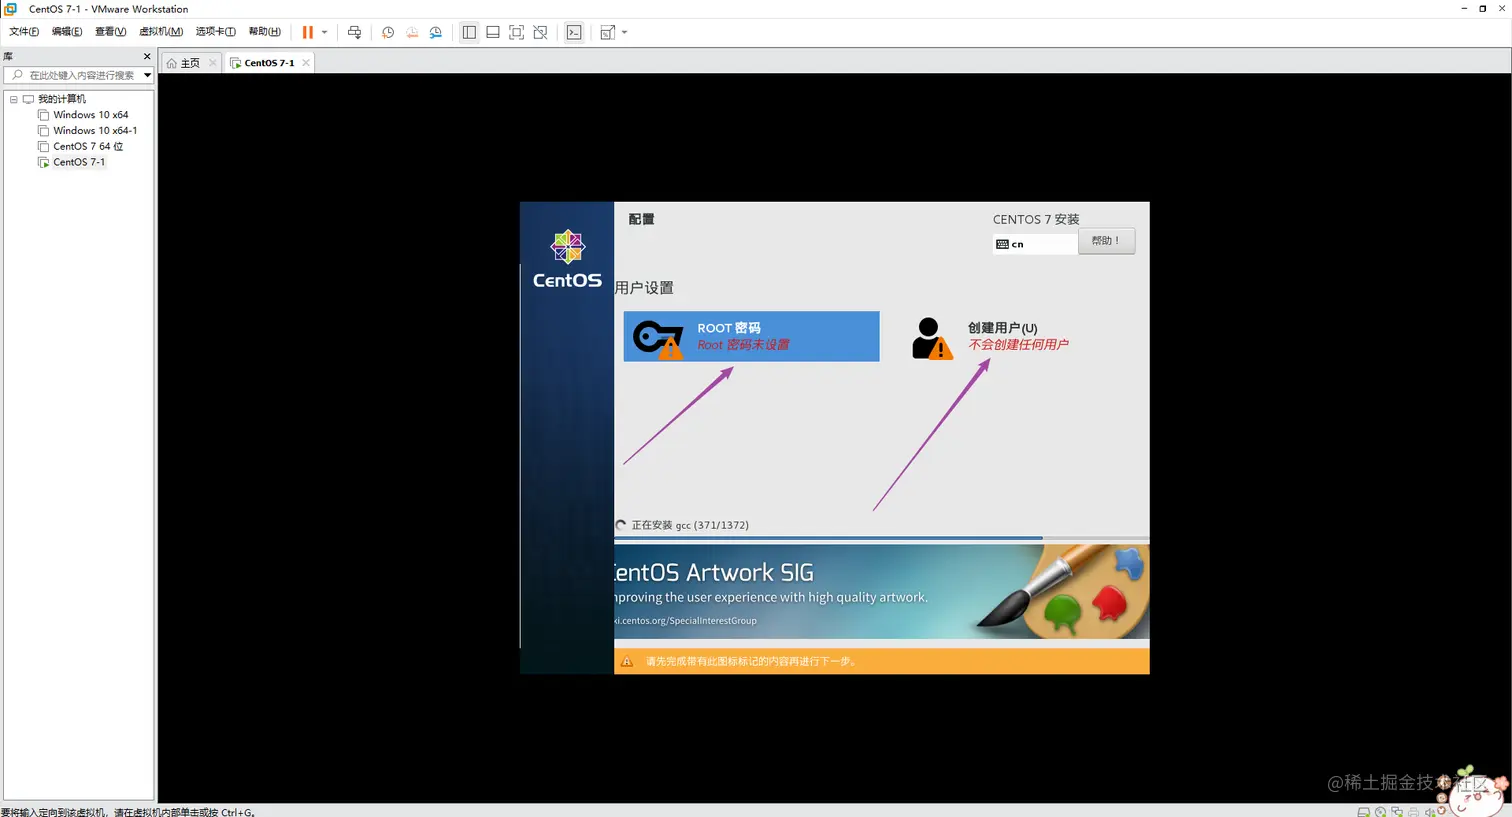The image size is (1512, 817).
Task: Open the 查看(V) menu
Action: [x=110, y=32]
